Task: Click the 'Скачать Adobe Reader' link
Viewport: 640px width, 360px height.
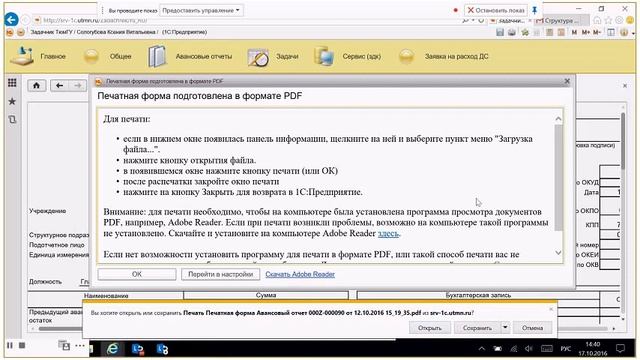Action: pos(300,274)
